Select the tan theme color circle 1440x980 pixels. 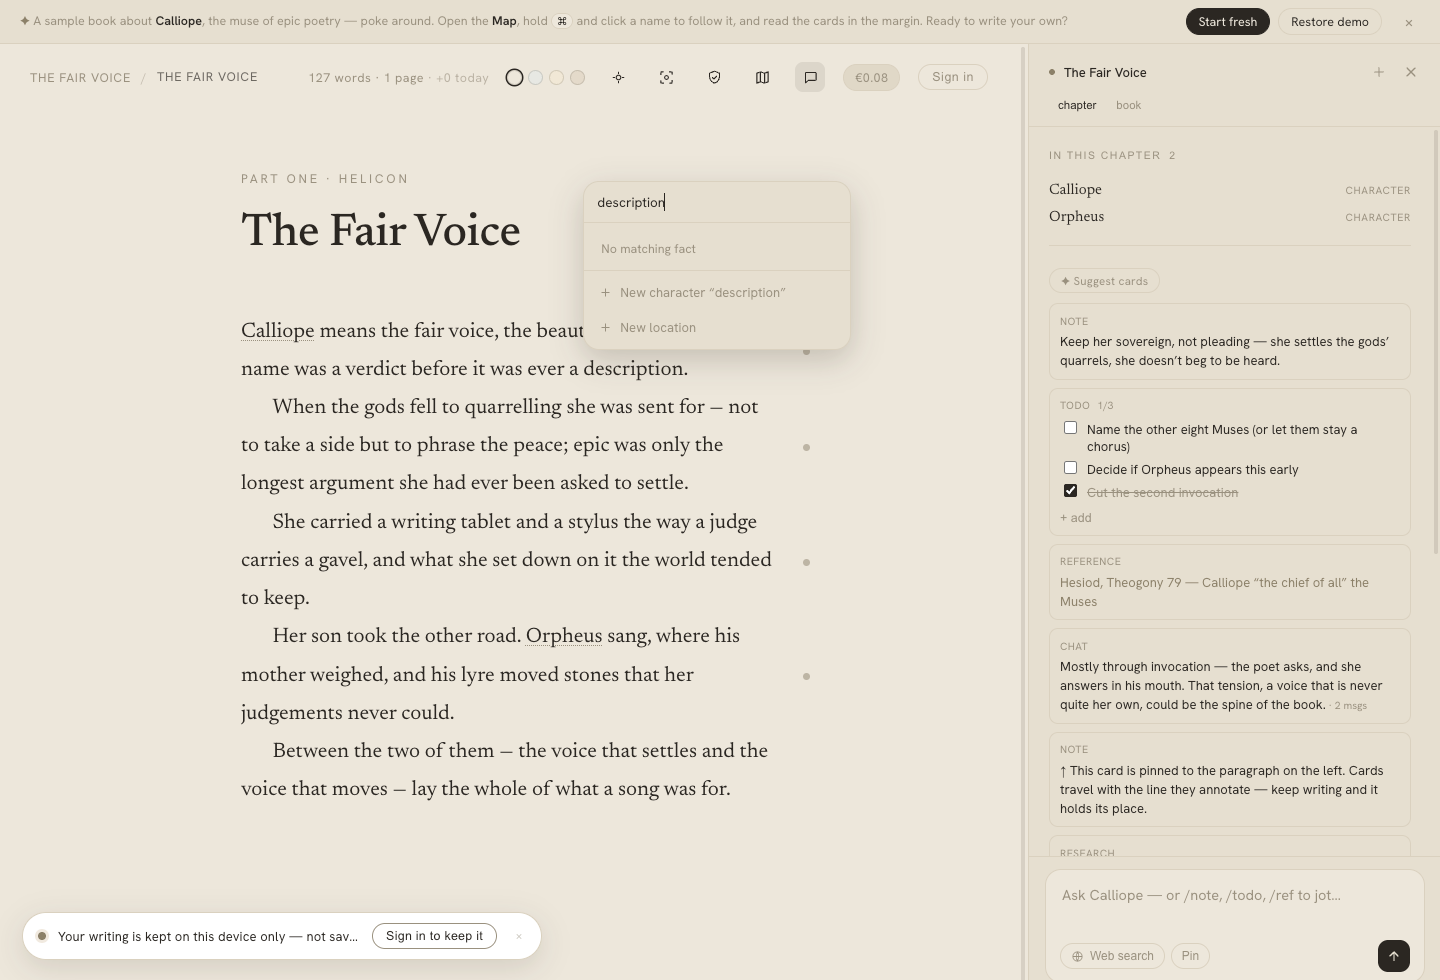pyautogui.click(x=578, y=77)
